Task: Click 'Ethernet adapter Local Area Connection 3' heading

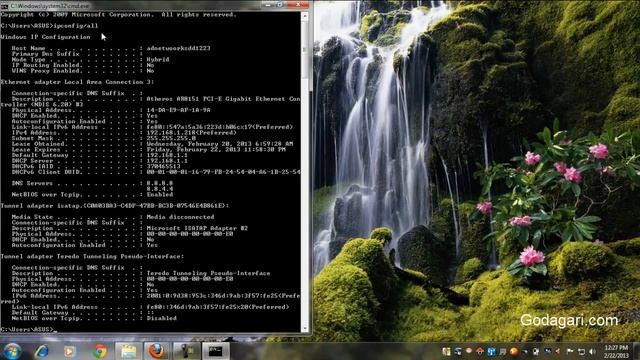Action: (77, 82)
